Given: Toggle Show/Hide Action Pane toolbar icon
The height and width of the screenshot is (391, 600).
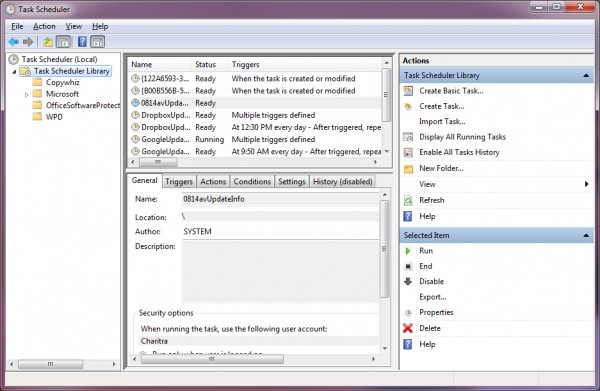Looking at the screenshot, I should point(98,42).
